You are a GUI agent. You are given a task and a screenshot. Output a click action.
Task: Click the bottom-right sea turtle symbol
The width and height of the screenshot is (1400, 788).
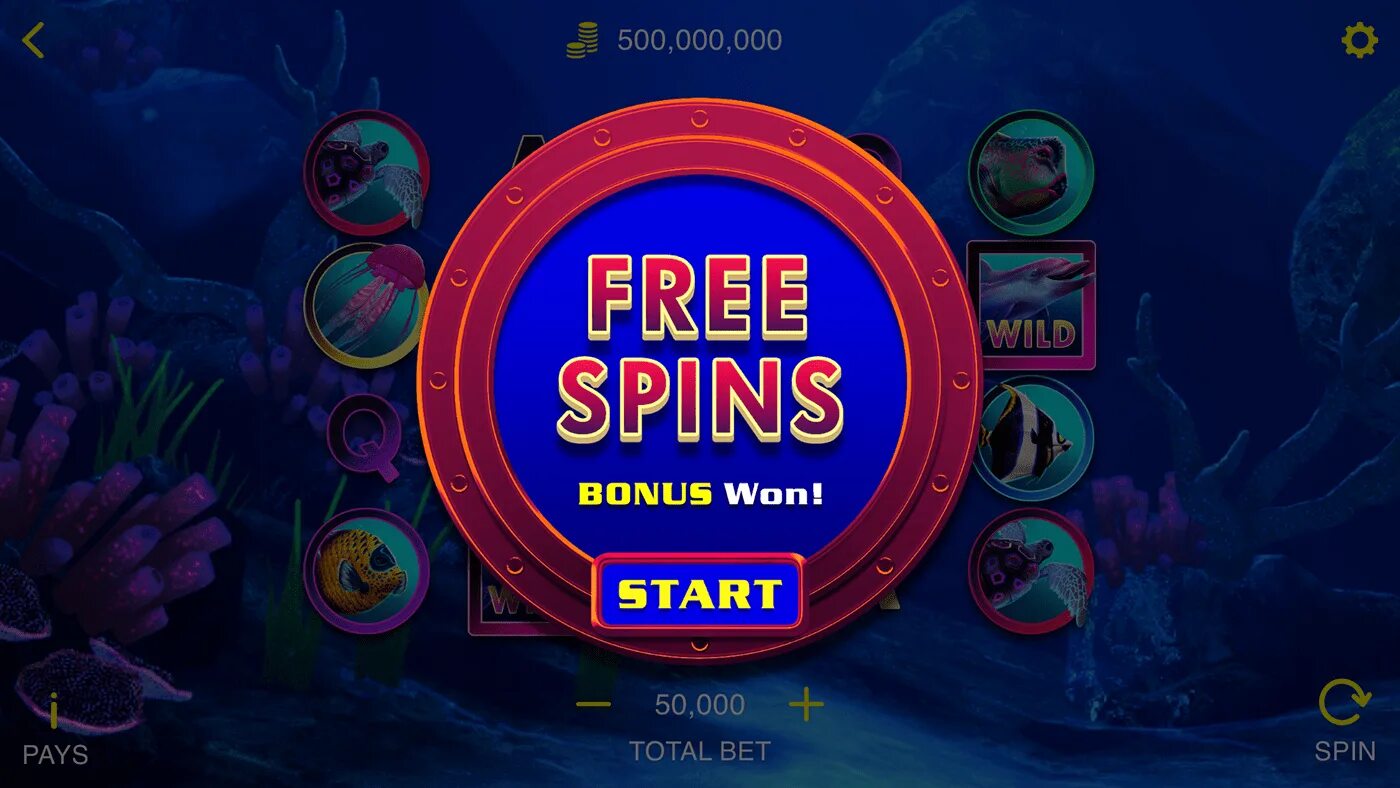pos(1031,571)
